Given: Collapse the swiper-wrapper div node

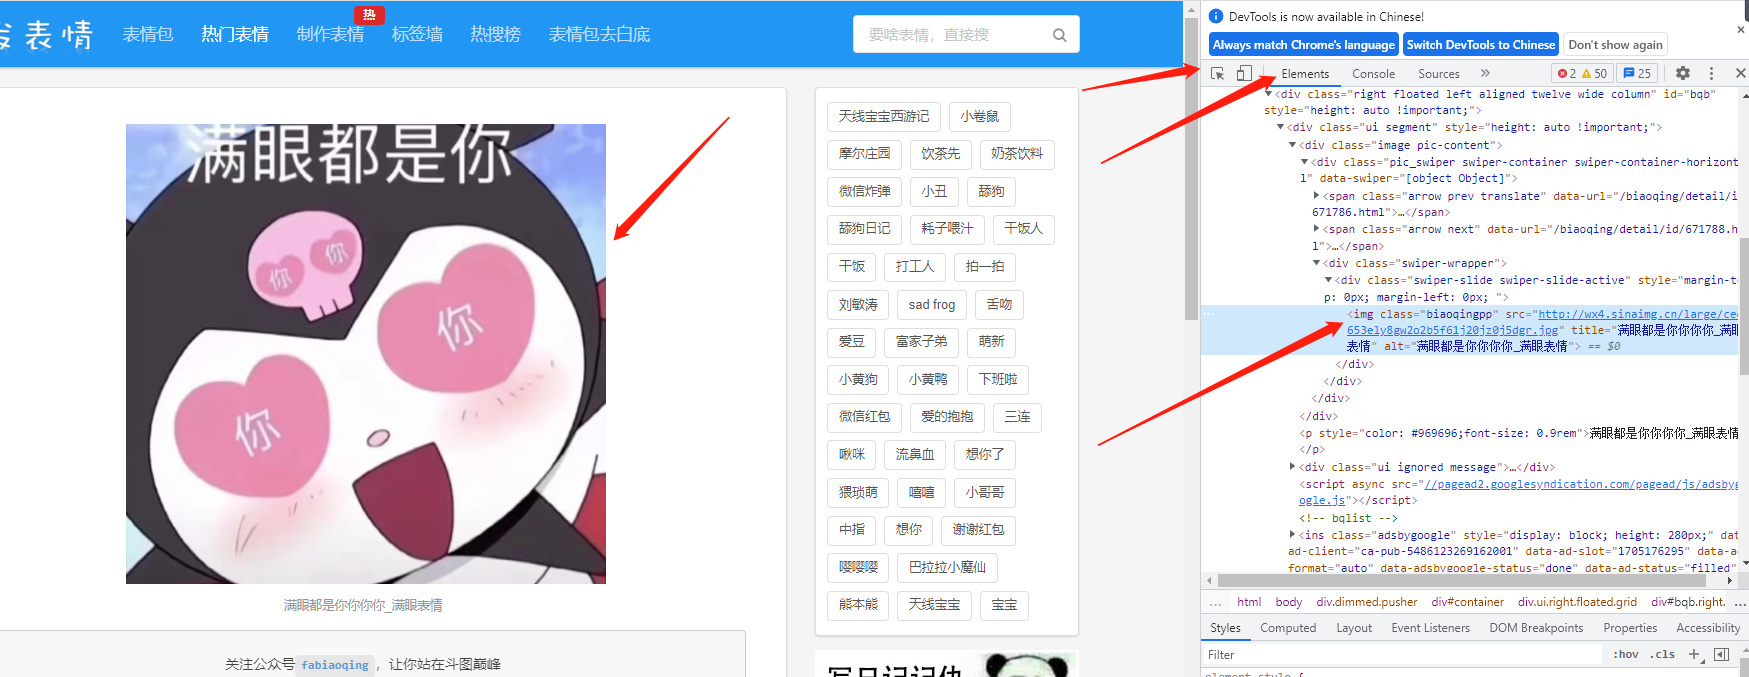Looking at the screenshot, I should 1317,263.
